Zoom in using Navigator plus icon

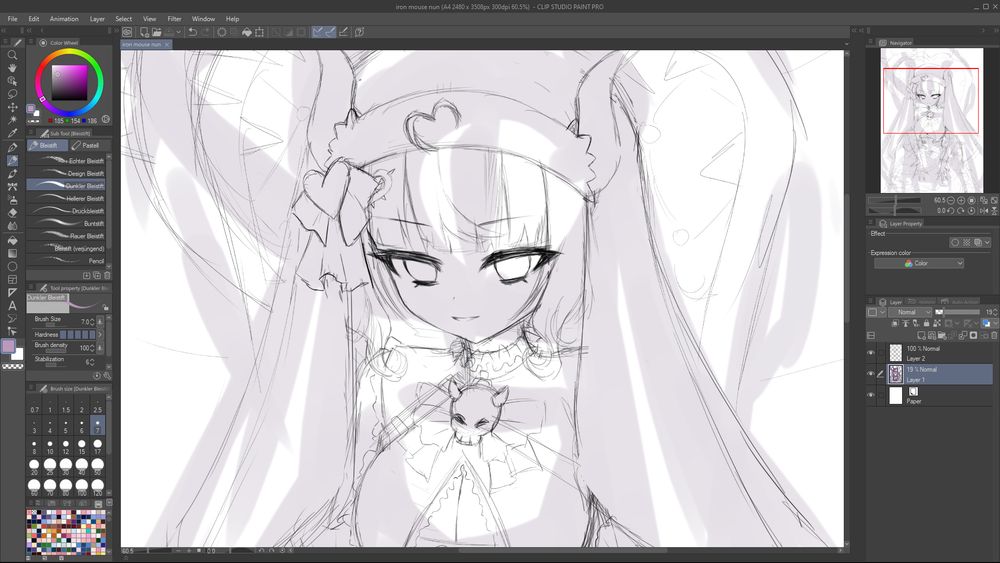(961, 200)
